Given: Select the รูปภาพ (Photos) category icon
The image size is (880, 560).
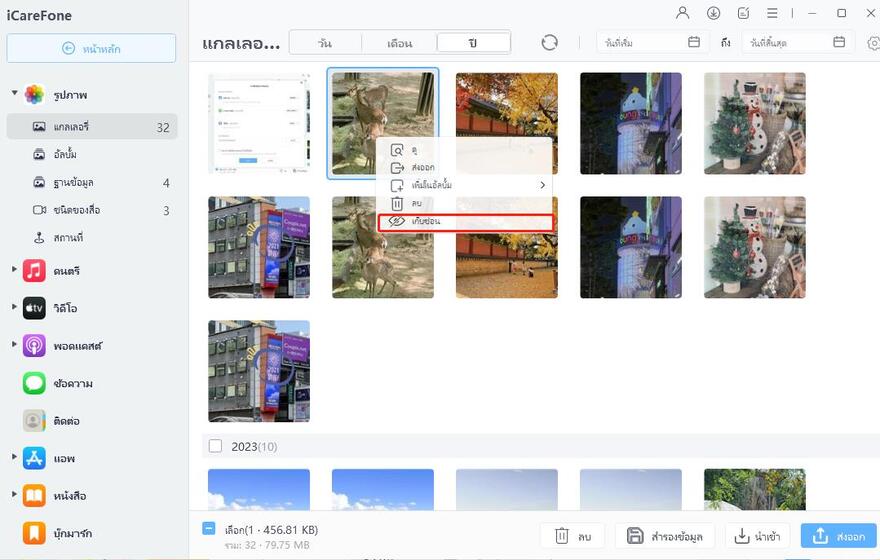Looking at the screenshot, I should pos(34,94).
